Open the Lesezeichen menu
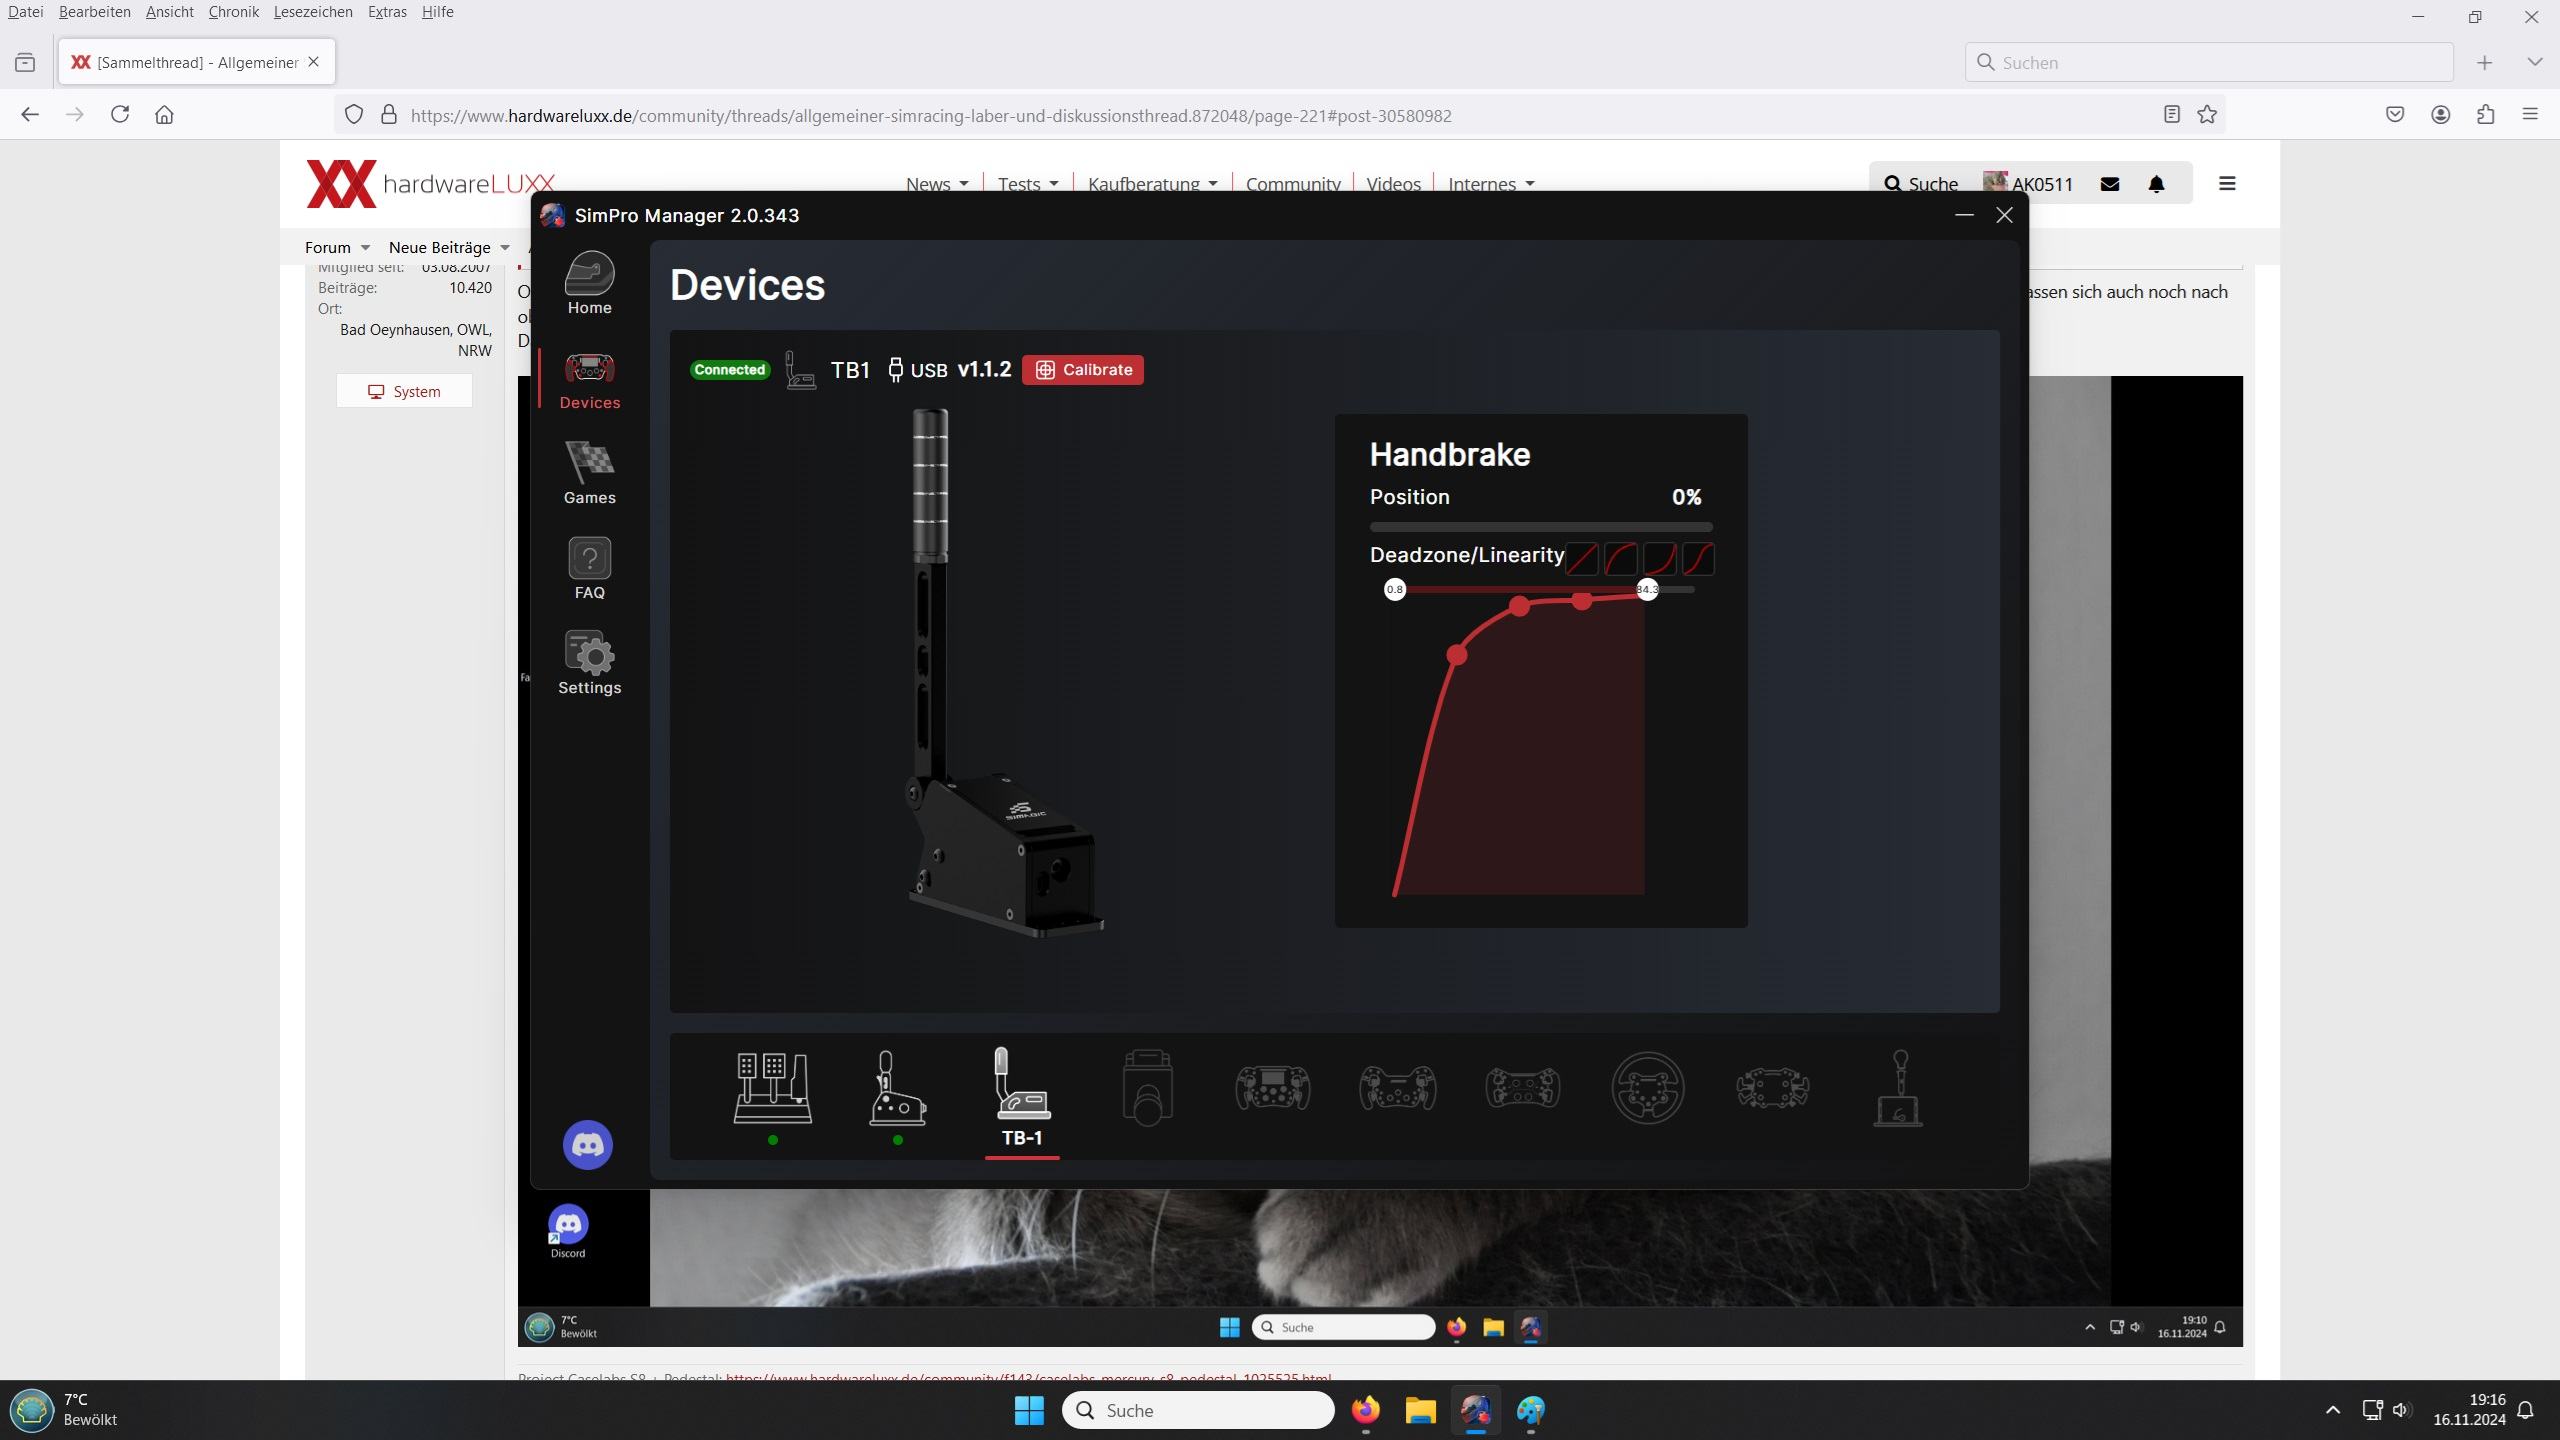 pyautogui.click(x=313, y=12)
